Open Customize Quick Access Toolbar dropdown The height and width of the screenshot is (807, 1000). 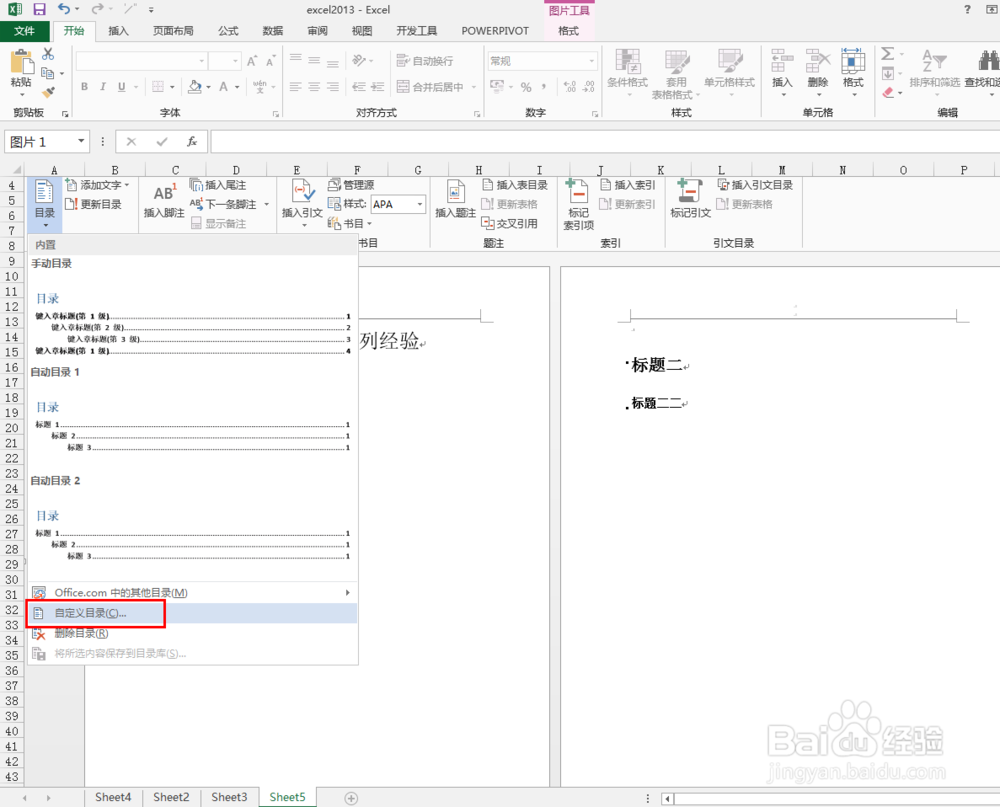(x=151, y=10)
